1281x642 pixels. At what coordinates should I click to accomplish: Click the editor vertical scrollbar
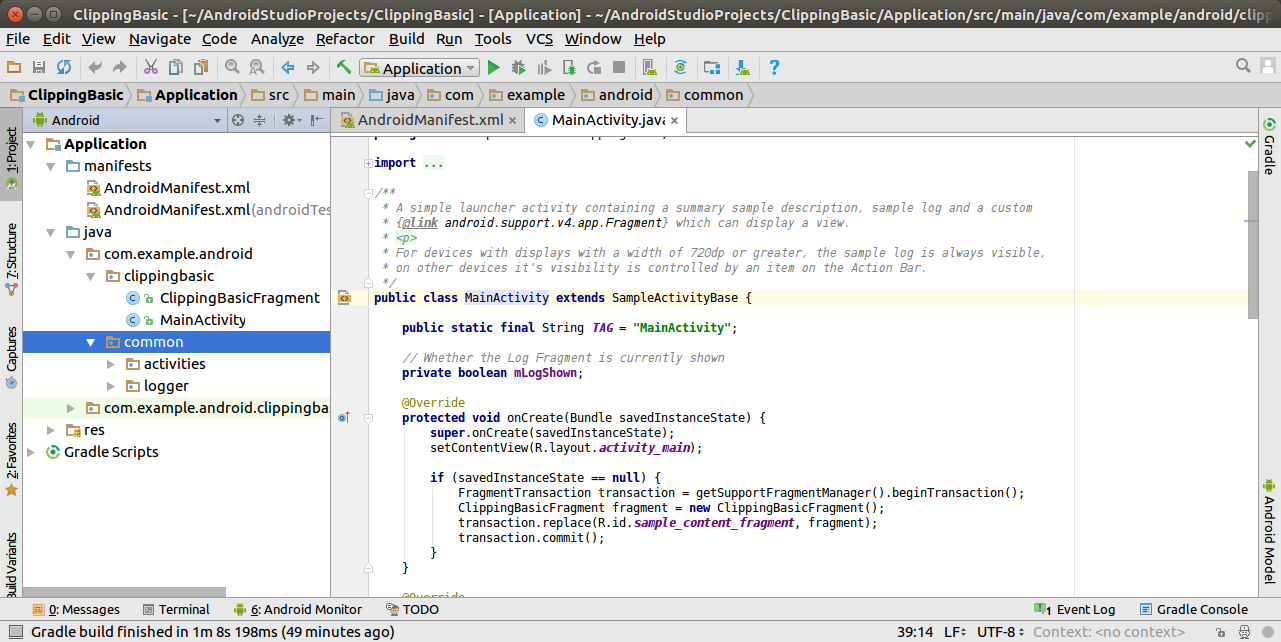1253,245
